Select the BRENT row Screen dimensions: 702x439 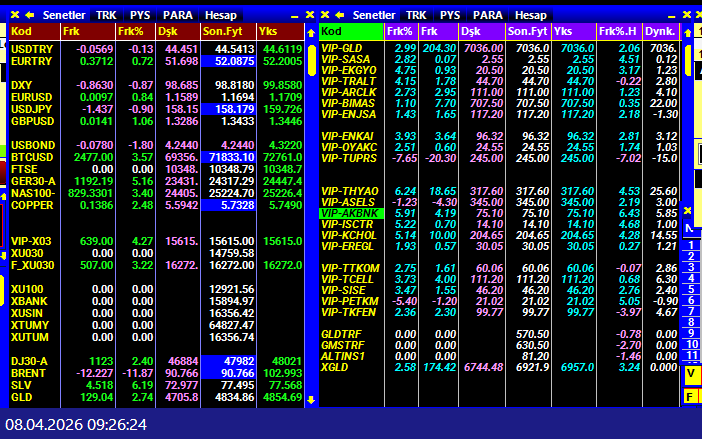(157, 373)
